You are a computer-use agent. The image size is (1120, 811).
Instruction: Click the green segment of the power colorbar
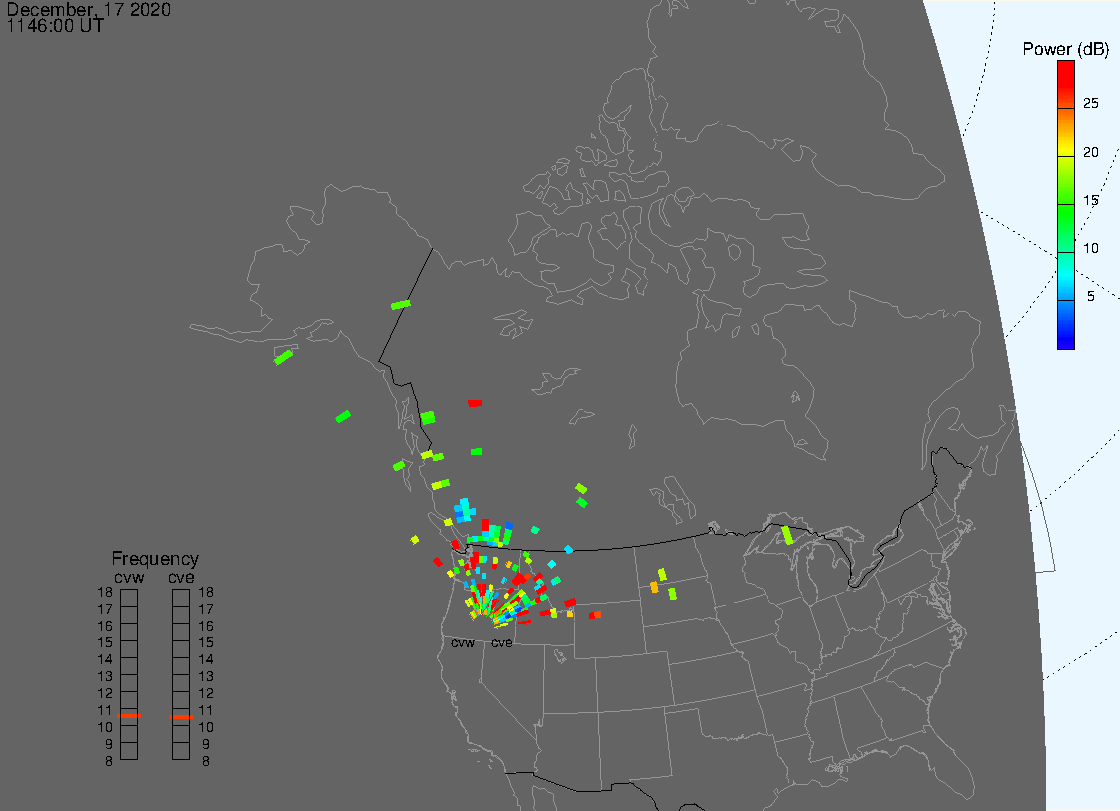click(1066, 229)
